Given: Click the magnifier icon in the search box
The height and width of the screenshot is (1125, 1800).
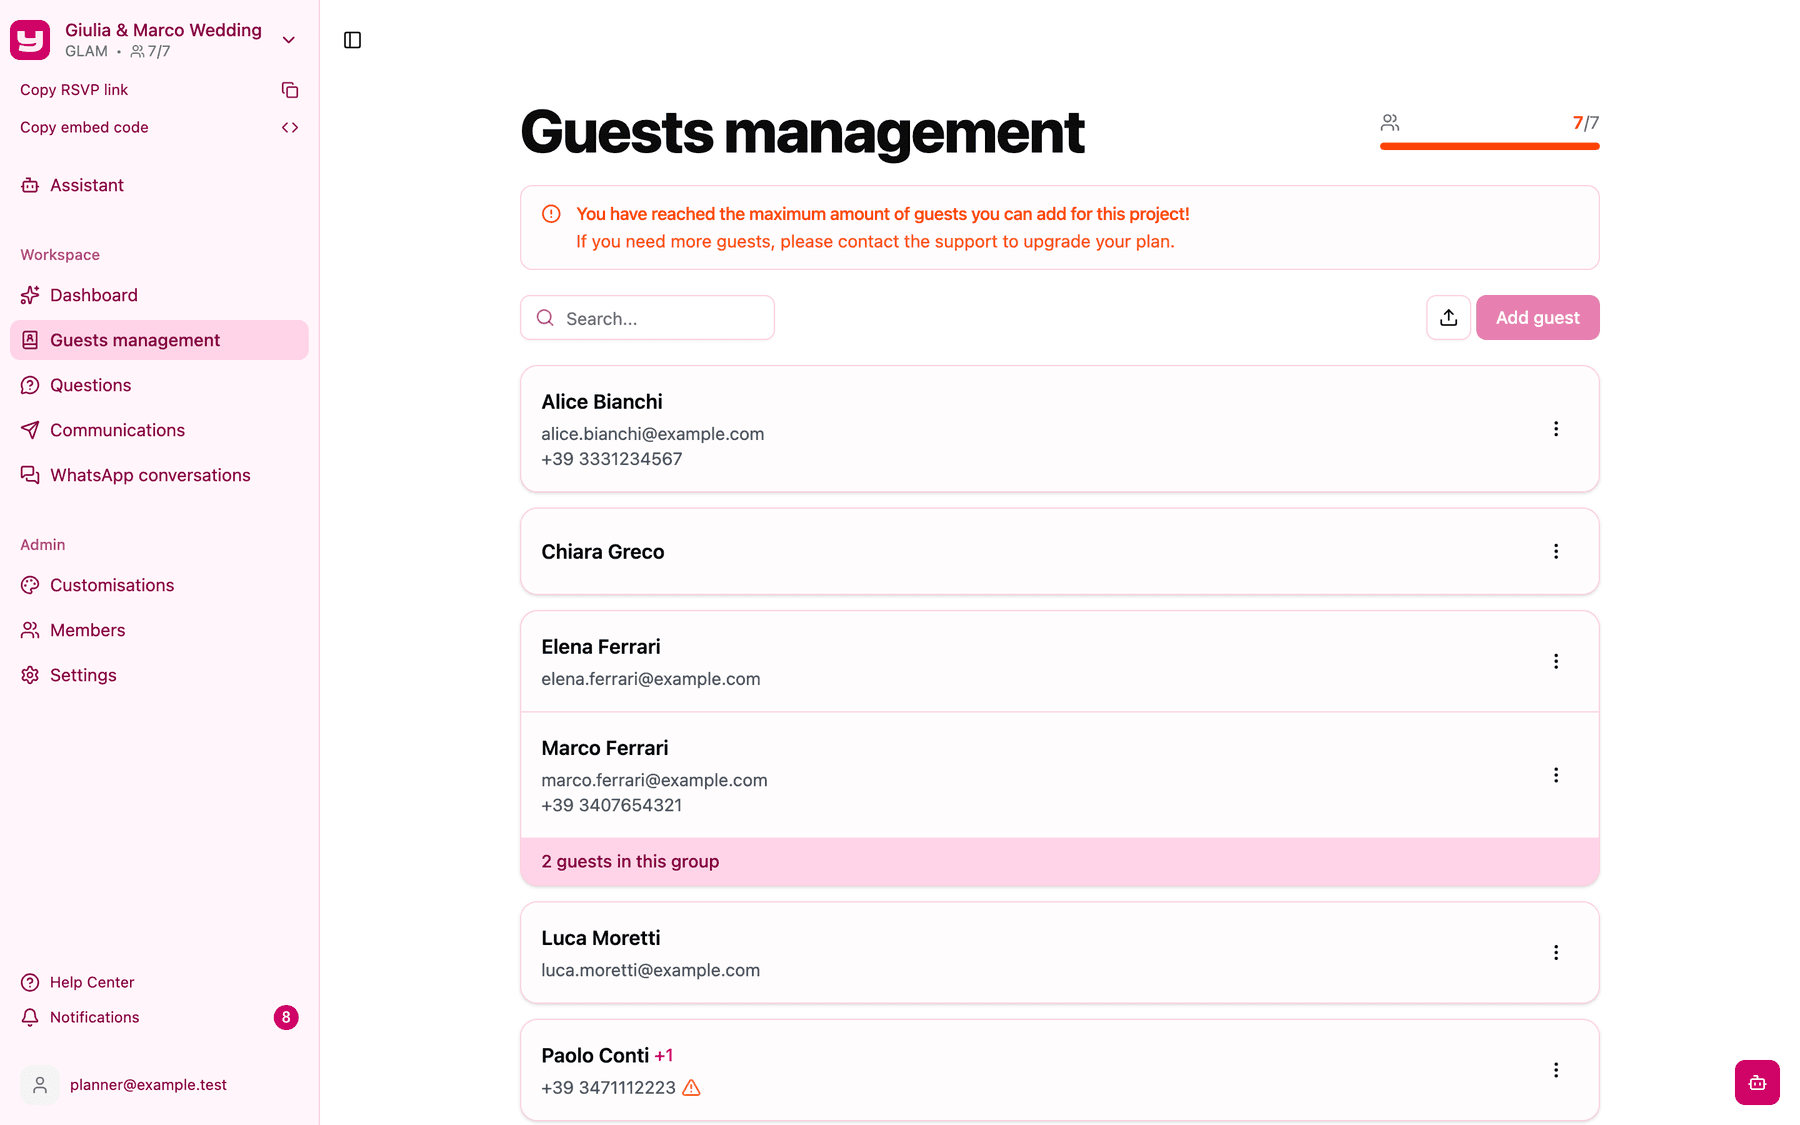Looking at the screenshot, I should click(545, 318).
